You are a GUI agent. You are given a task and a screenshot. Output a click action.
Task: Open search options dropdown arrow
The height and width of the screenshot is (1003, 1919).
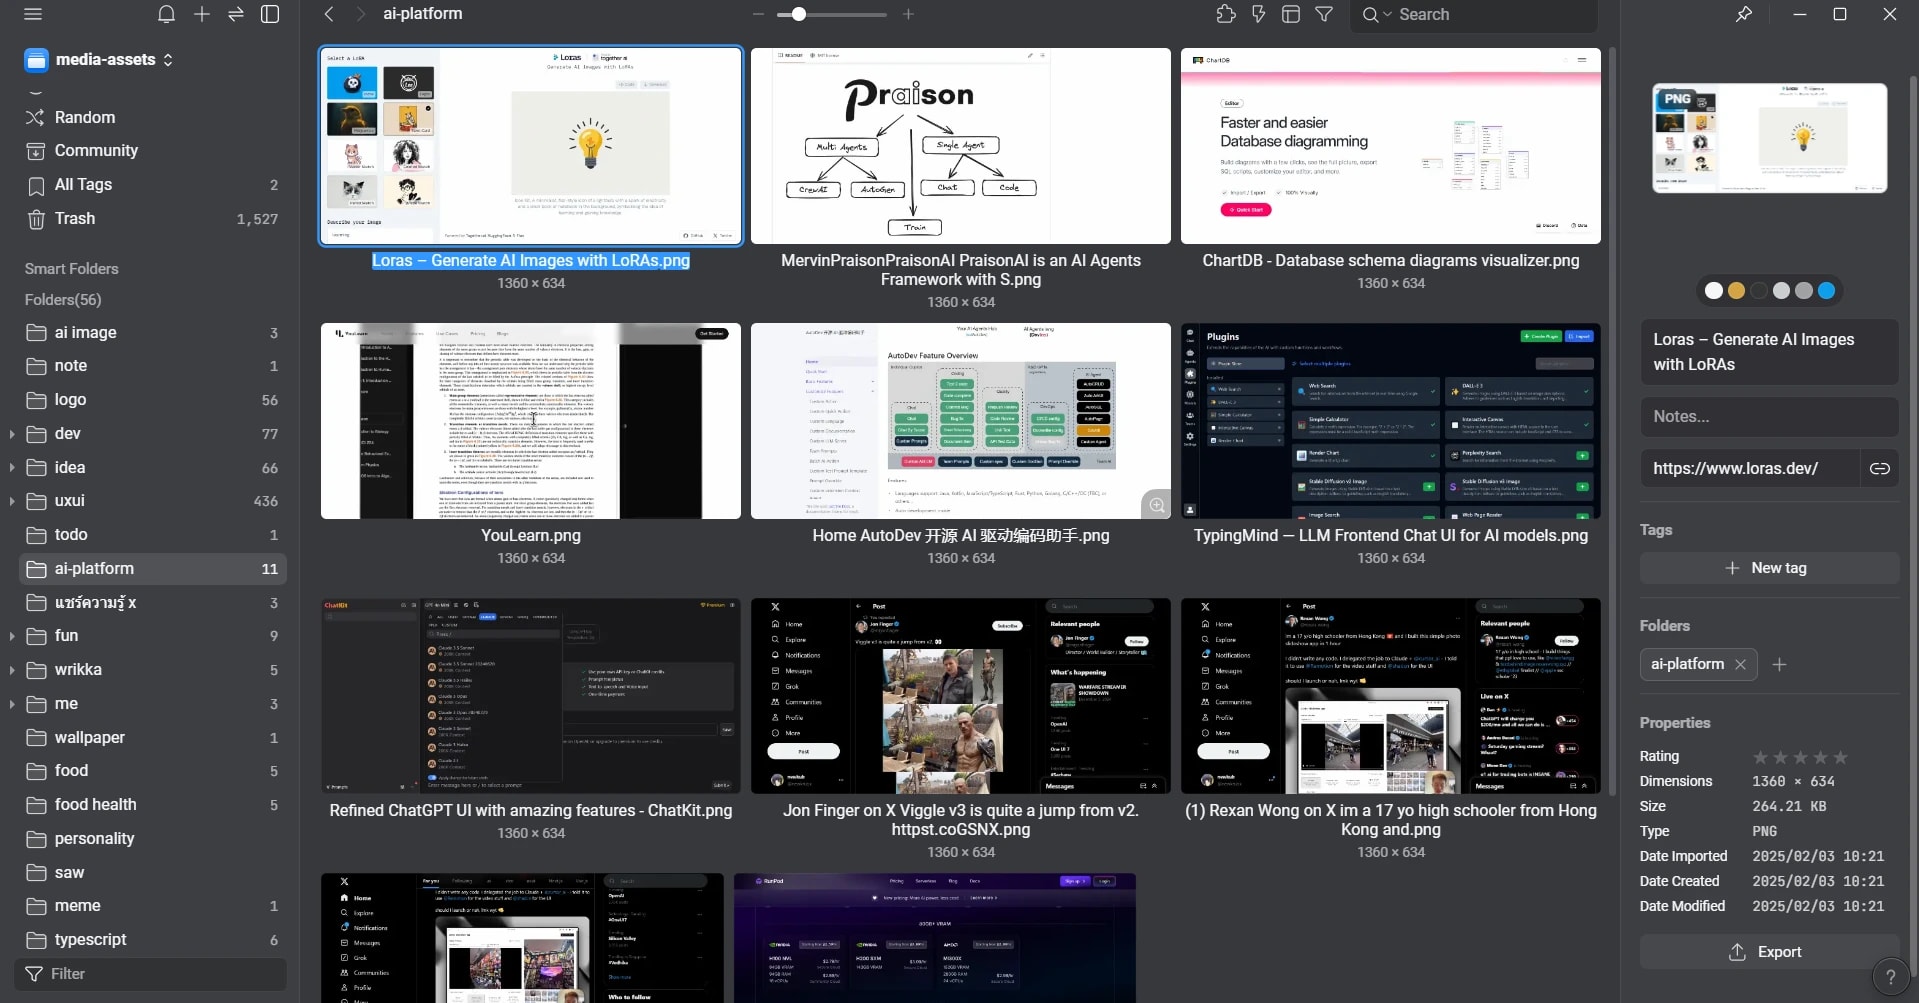1387,15
